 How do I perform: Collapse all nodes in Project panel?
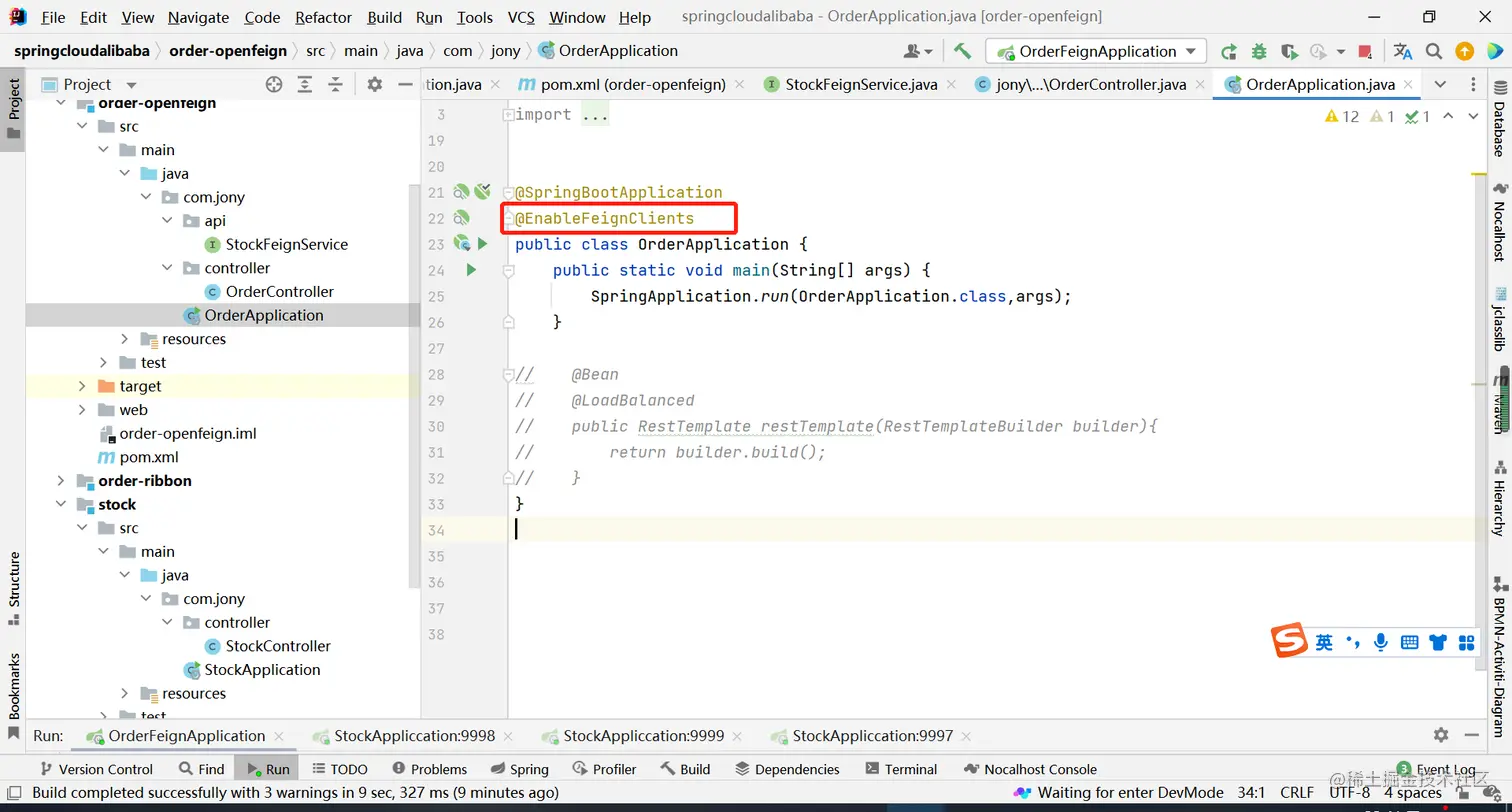(336, 85)
